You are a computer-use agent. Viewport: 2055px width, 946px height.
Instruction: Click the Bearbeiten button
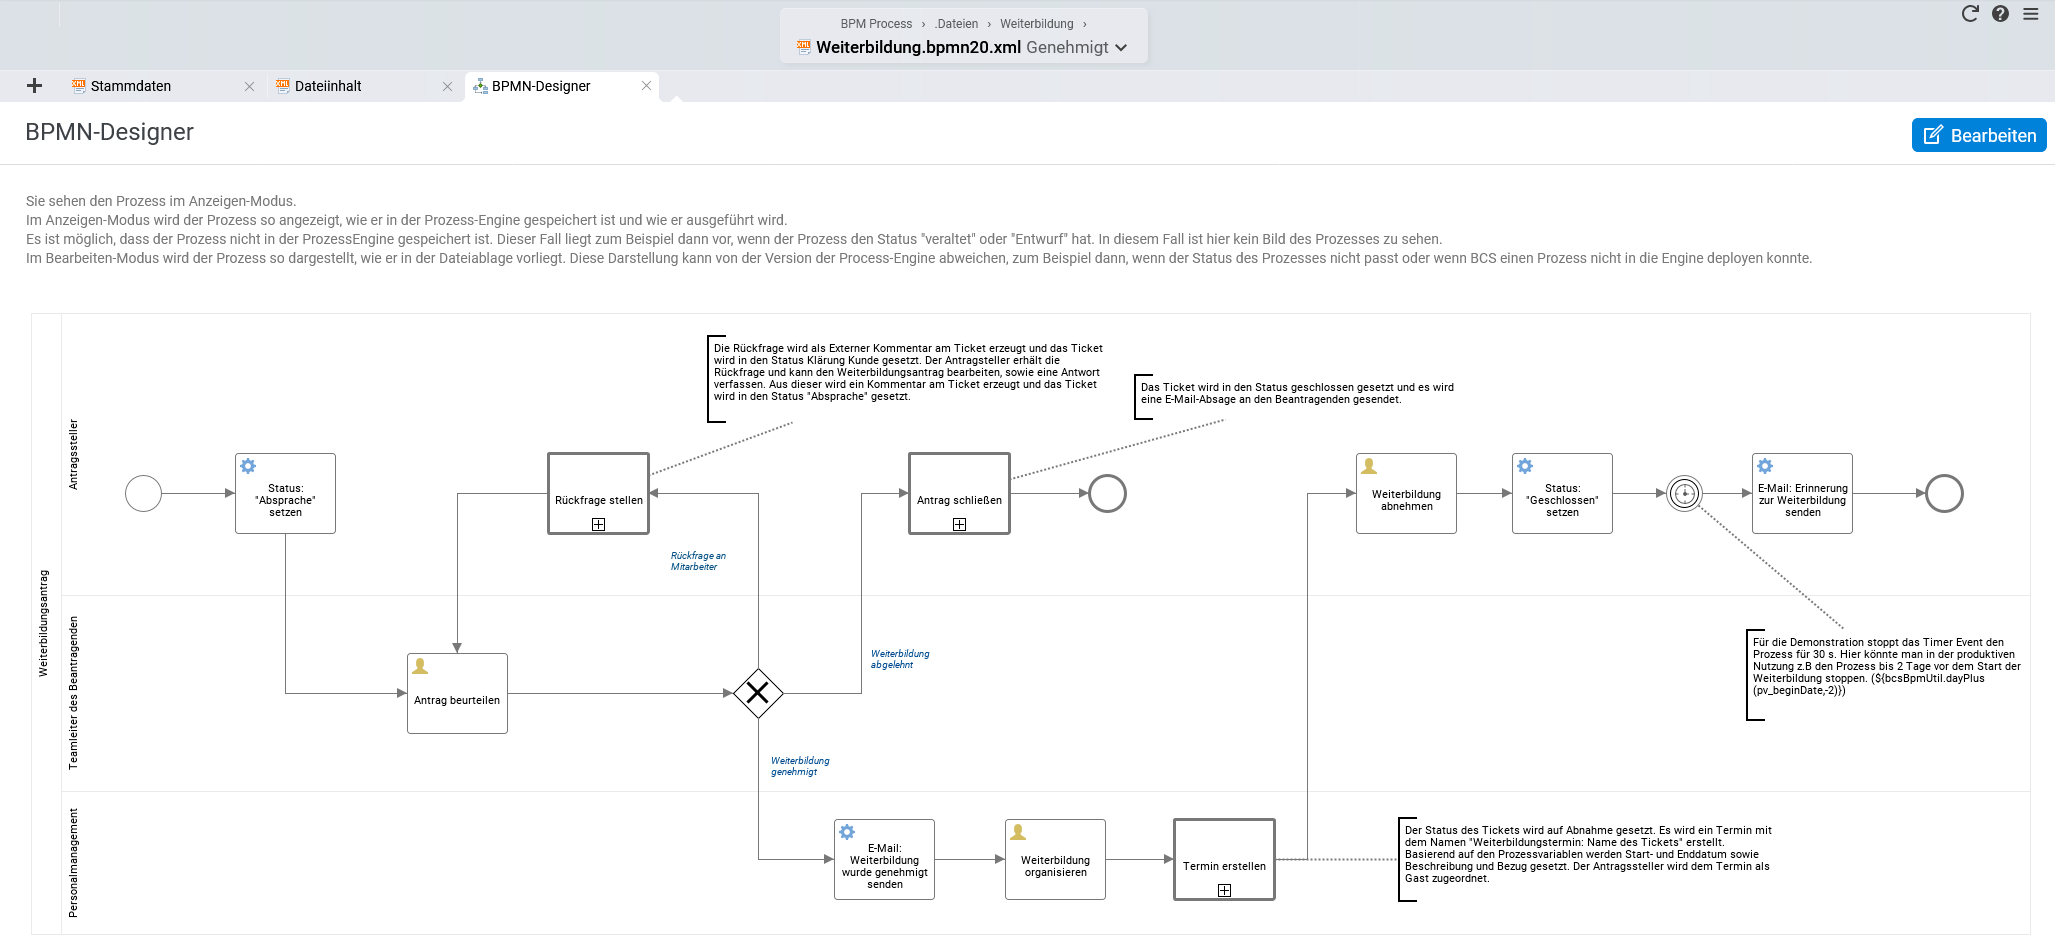coord(1979,135)
